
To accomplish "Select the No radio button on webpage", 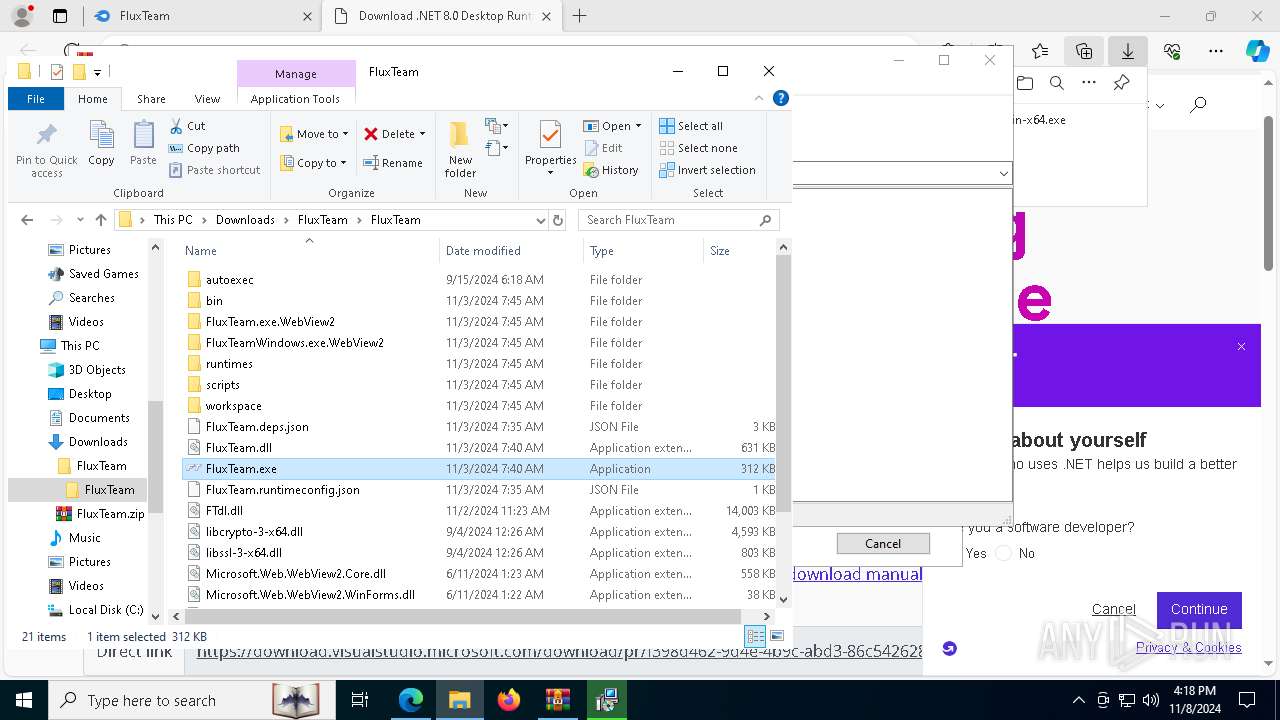I will click(1004, 553).
